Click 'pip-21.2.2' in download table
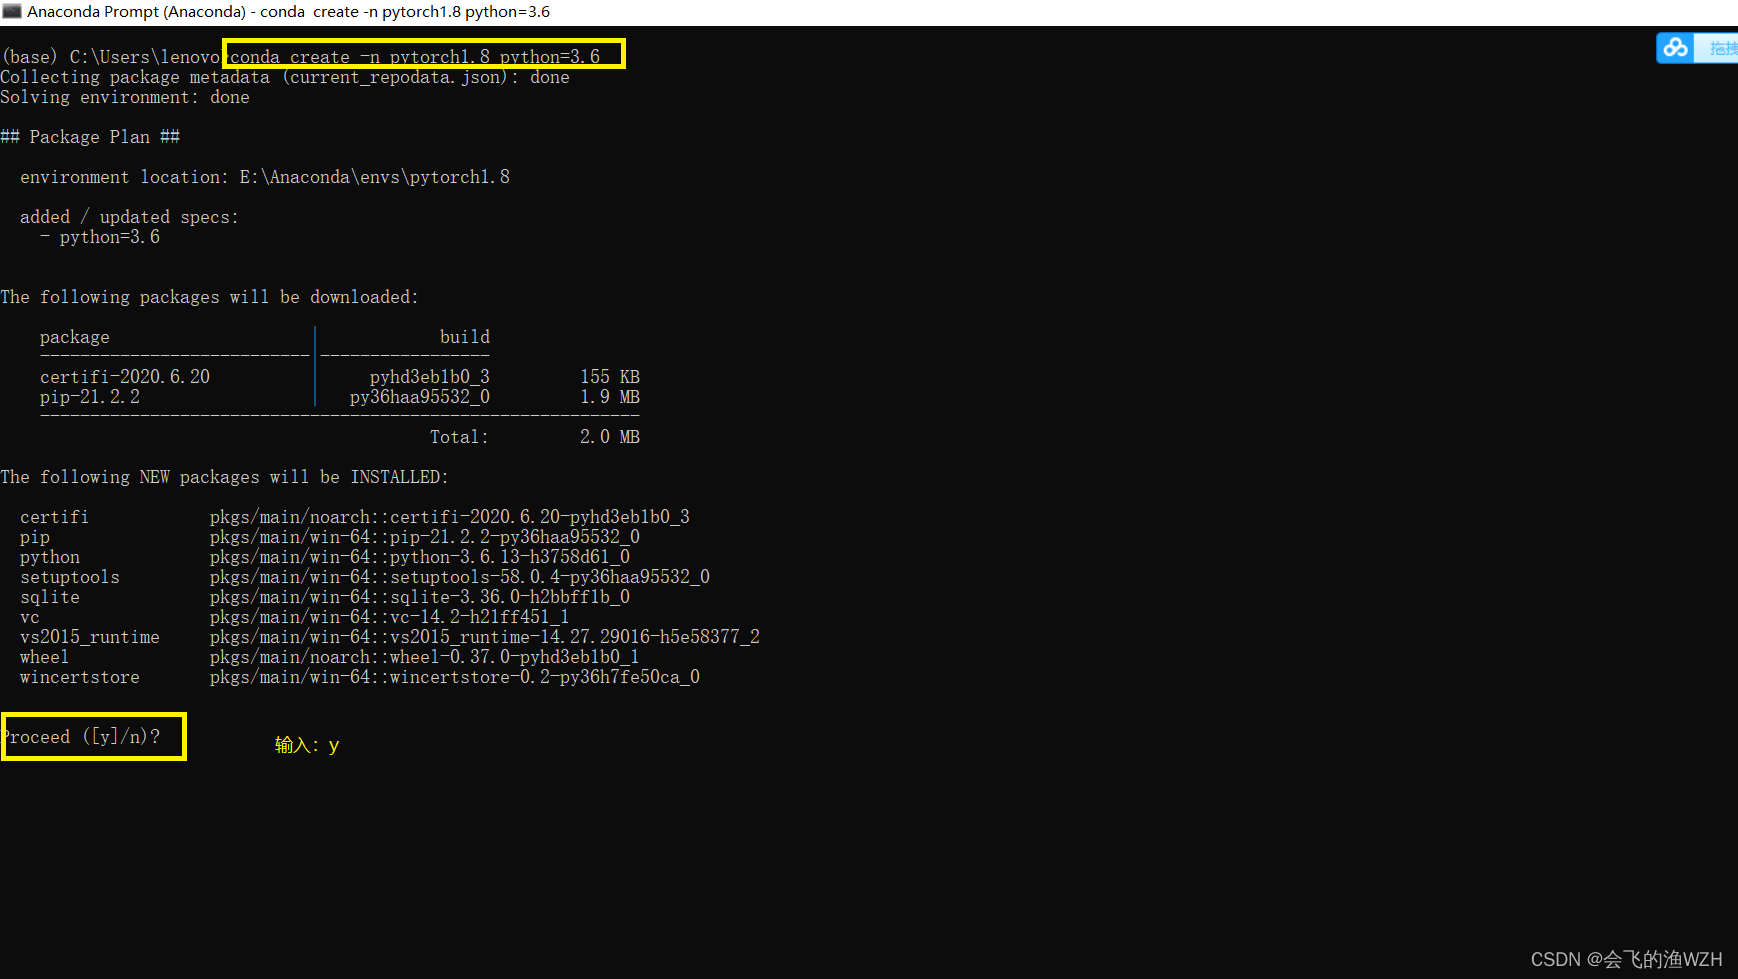The height and width of the screenshot is (979, 1738). pyautogui.click(x=90, y=397)
